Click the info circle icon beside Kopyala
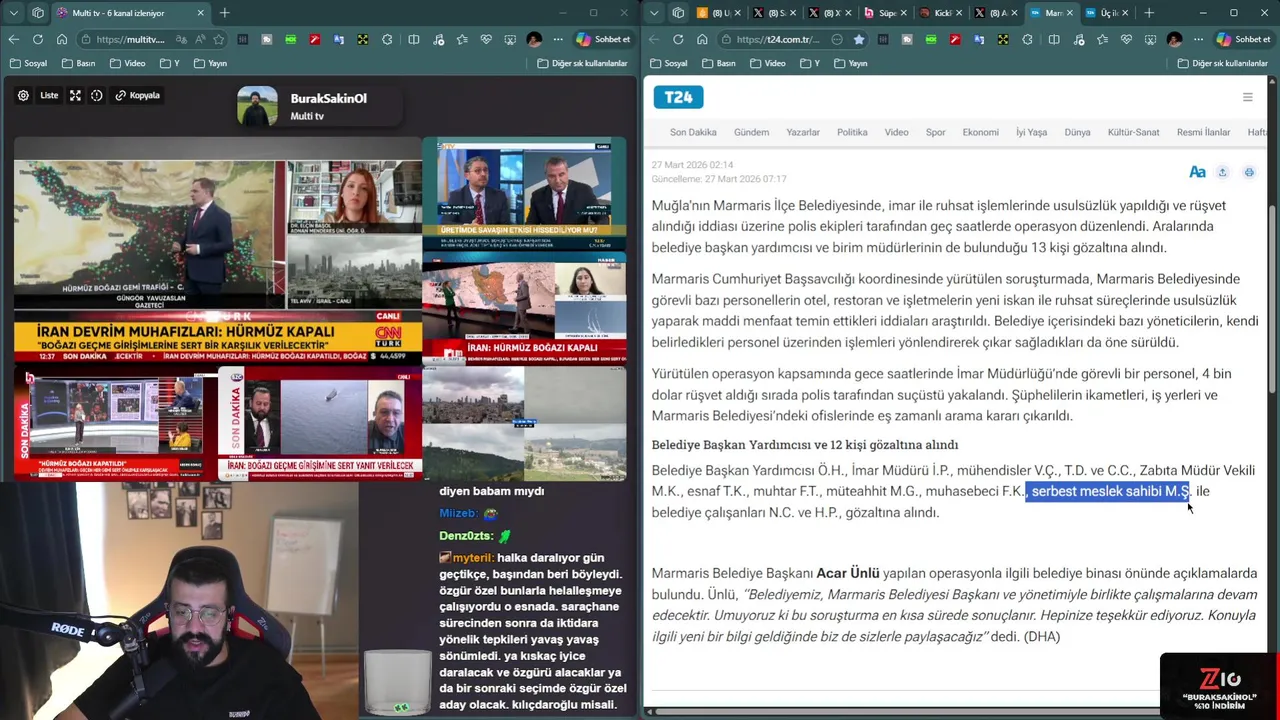The width and height of the screenshot is (1280, 720). (97, 95)
